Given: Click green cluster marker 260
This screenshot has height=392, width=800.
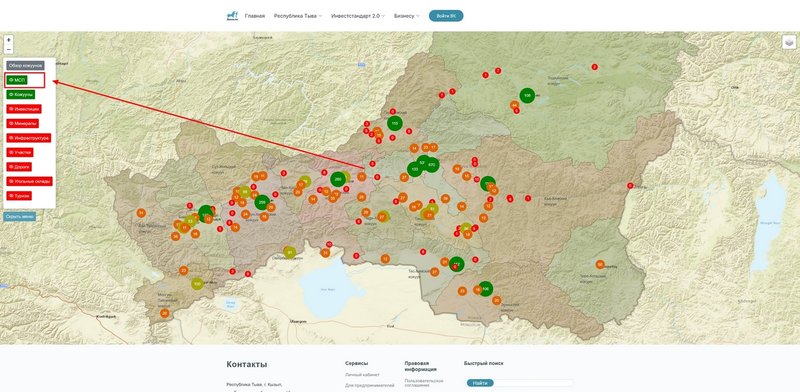Looking at the screenshot, I should 338,179.
